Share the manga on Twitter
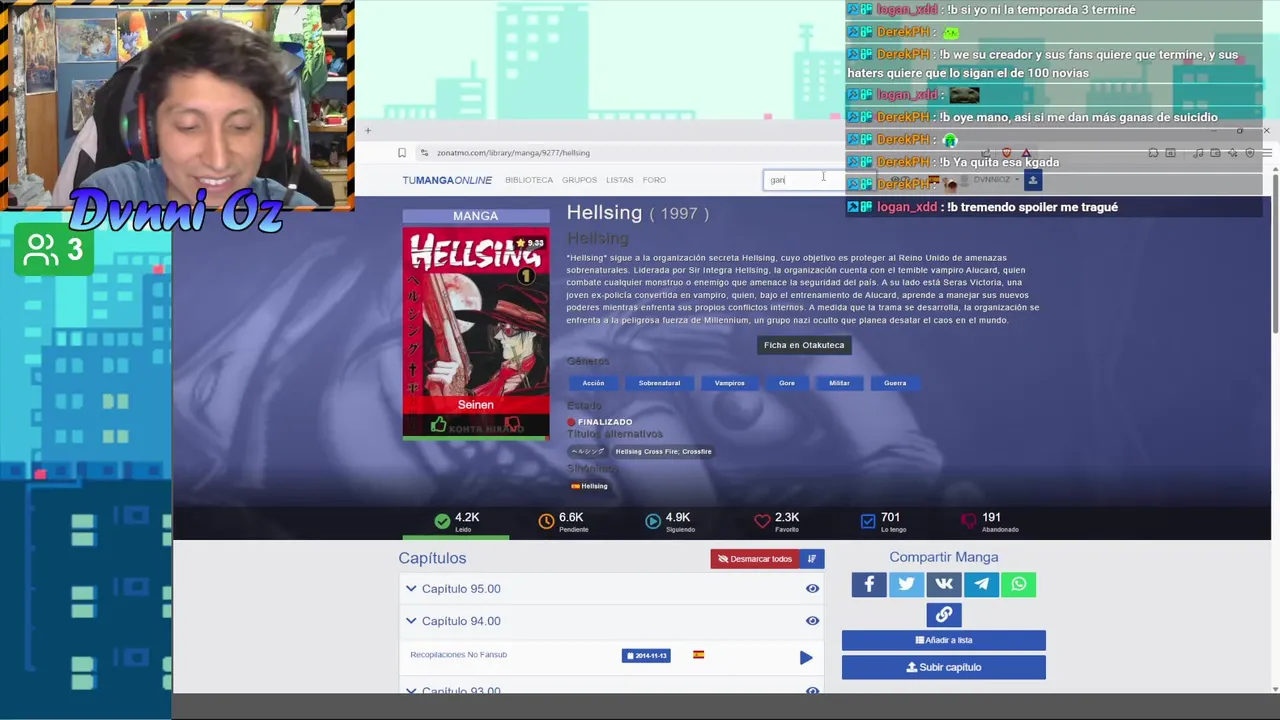 (x=906, y=584)
